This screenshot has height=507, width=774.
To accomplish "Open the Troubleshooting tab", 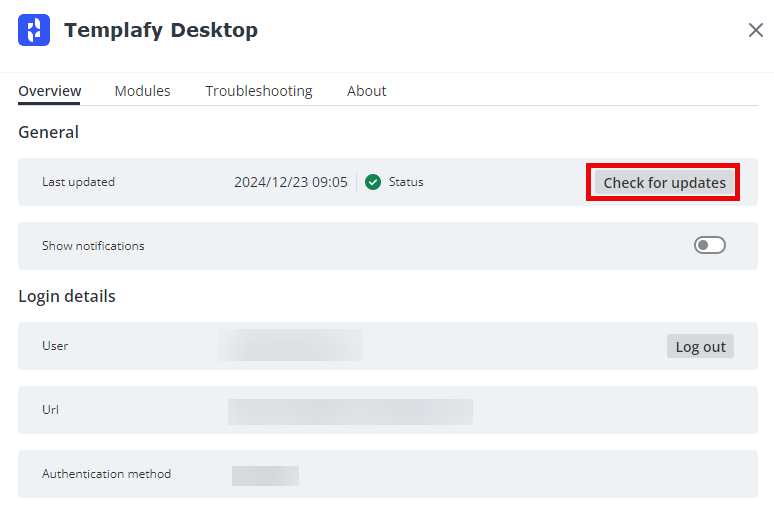I will (259, 91).
